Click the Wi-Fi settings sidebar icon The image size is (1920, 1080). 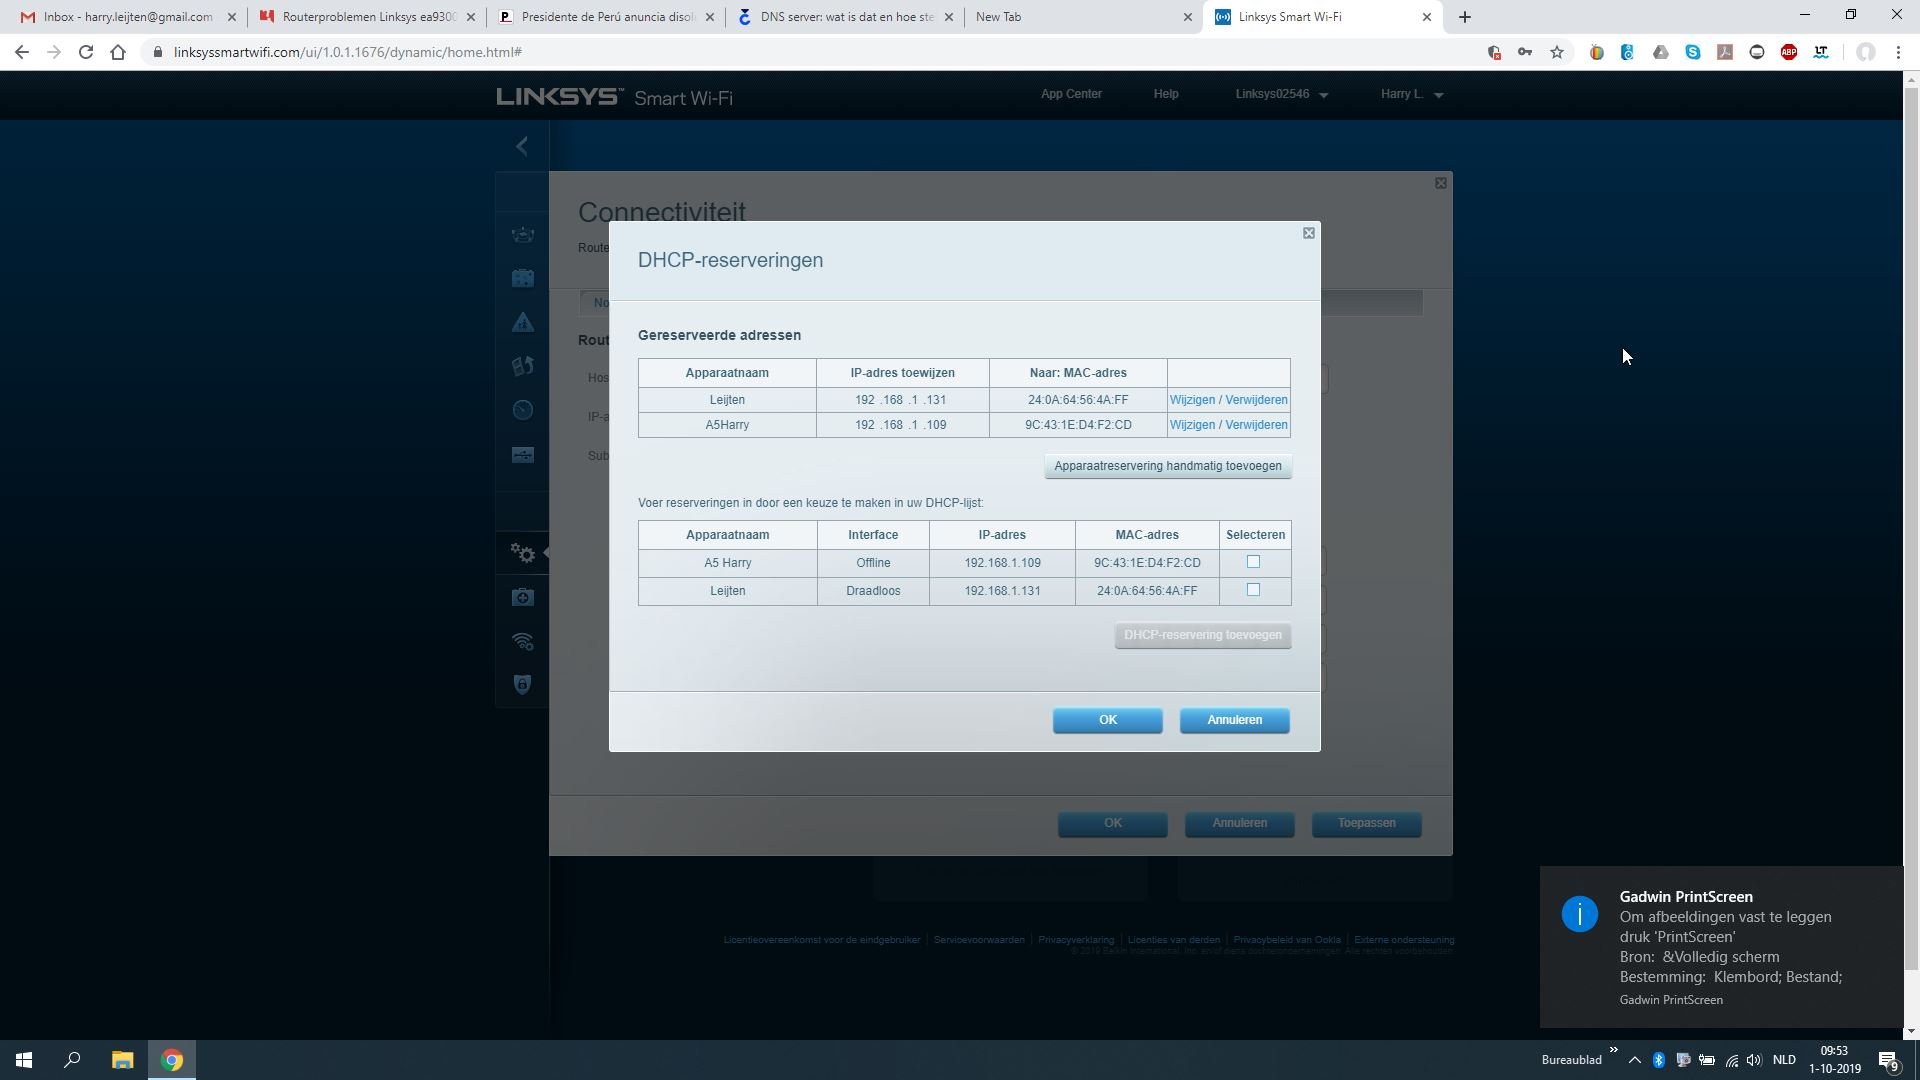click(522, 641)
